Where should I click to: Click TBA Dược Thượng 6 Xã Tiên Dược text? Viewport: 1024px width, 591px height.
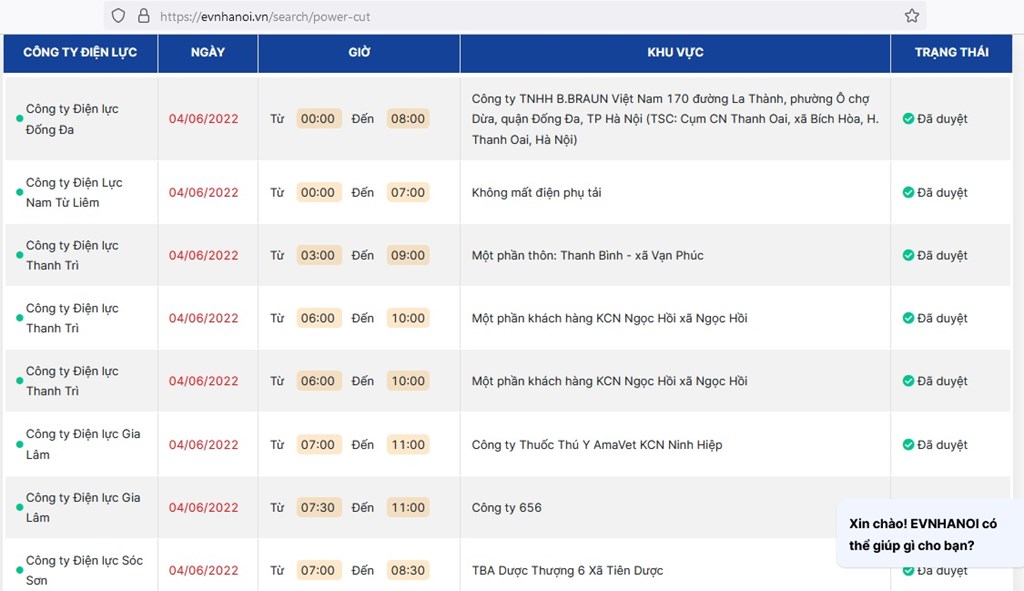pos(567,570)
